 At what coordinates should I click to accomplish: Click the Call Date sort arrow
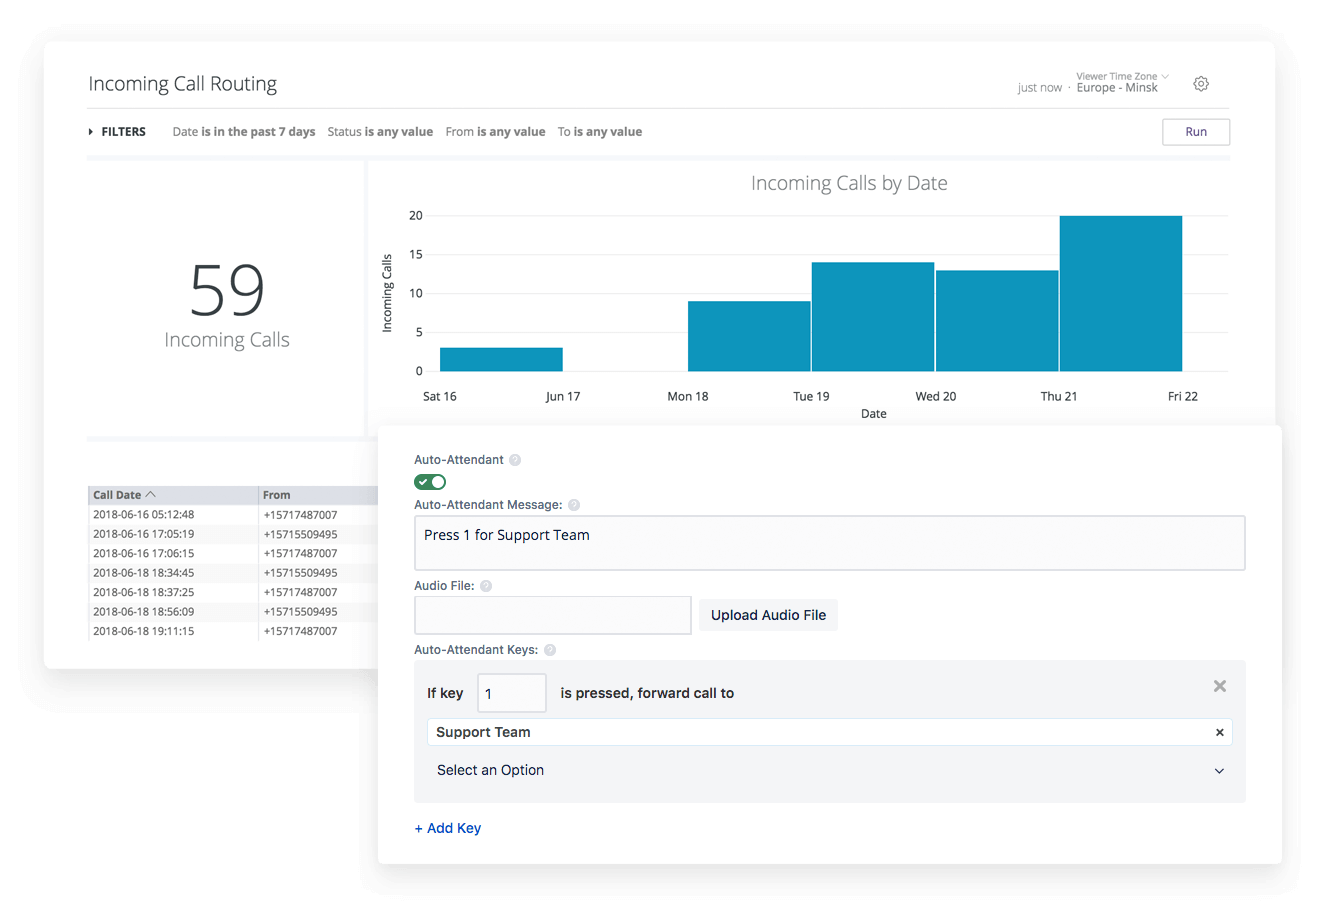pyautogui.click(x=151, y=494)
